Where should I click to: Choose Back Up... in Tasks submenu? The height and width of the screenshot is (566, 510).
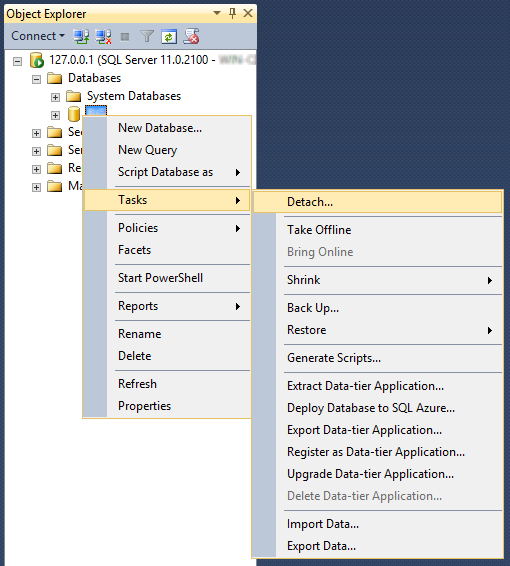pyautogui.click(x=378, y=308)
